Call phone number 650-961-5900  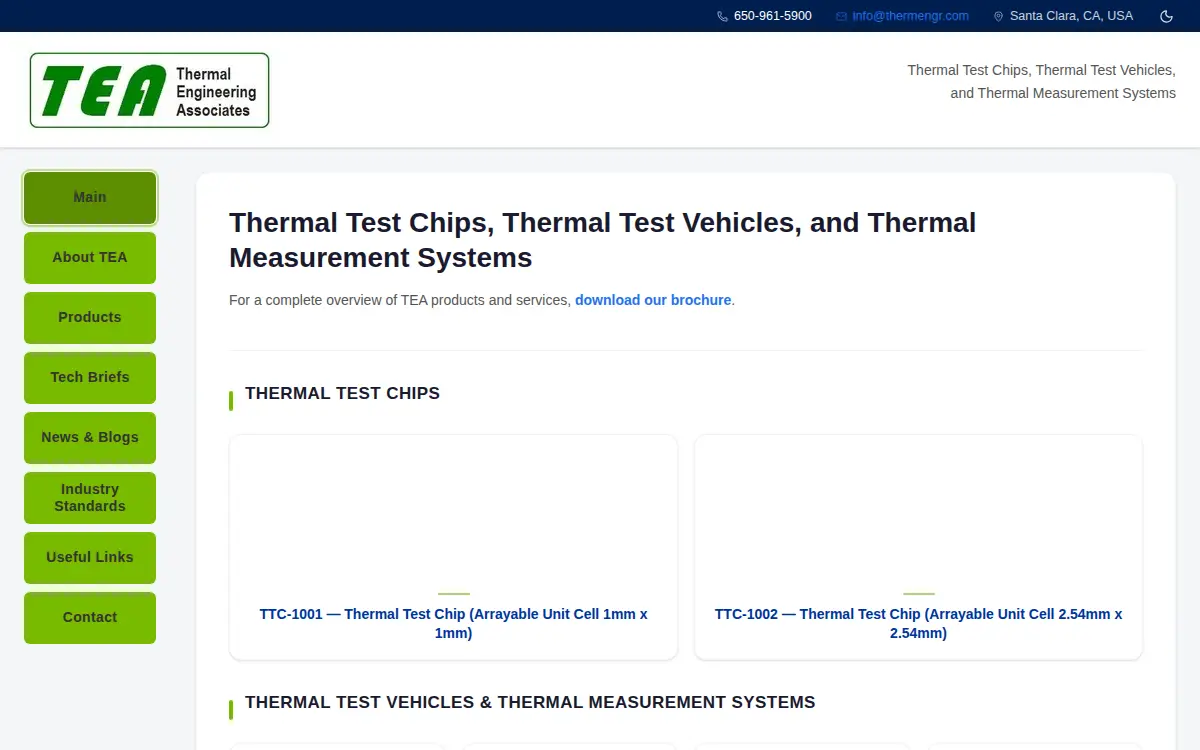point(773,16)
